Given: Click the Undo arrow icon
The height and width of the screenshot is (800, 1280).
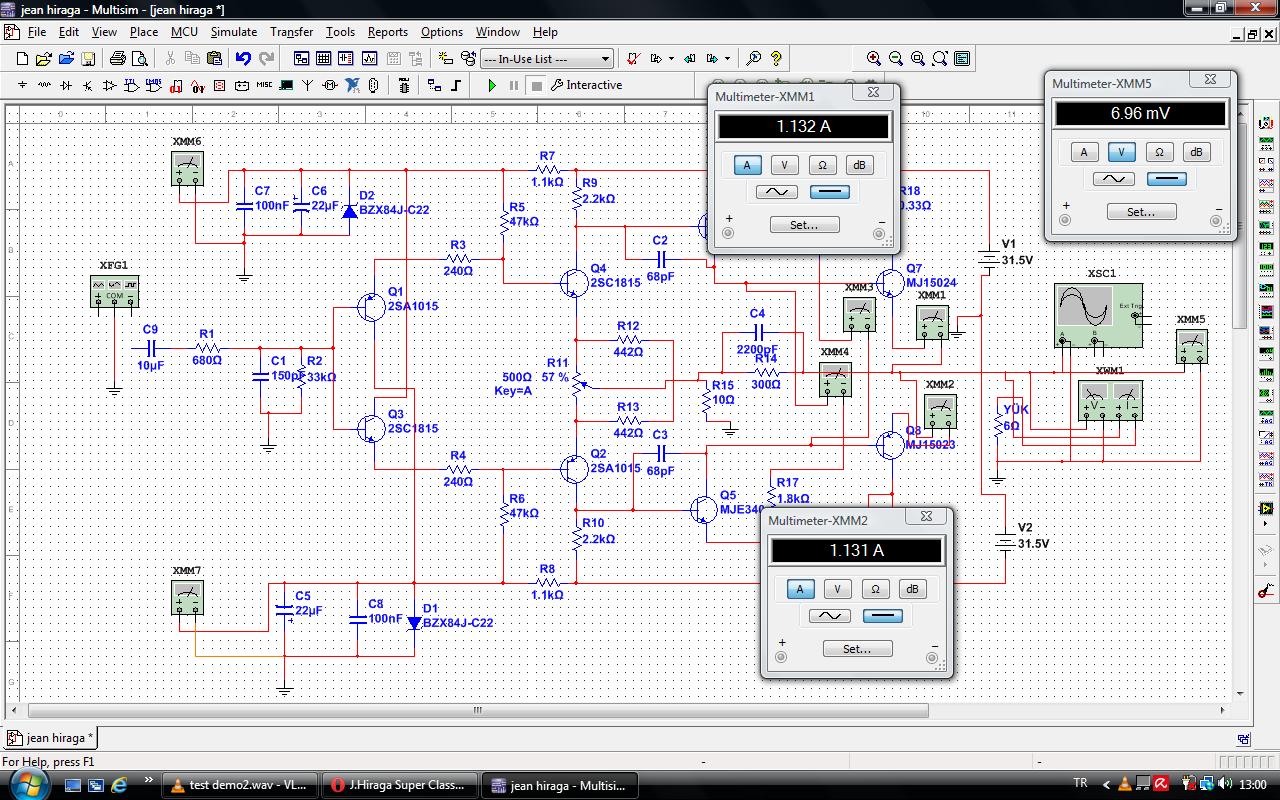Looking at the screenshot, I should point(243,59).
